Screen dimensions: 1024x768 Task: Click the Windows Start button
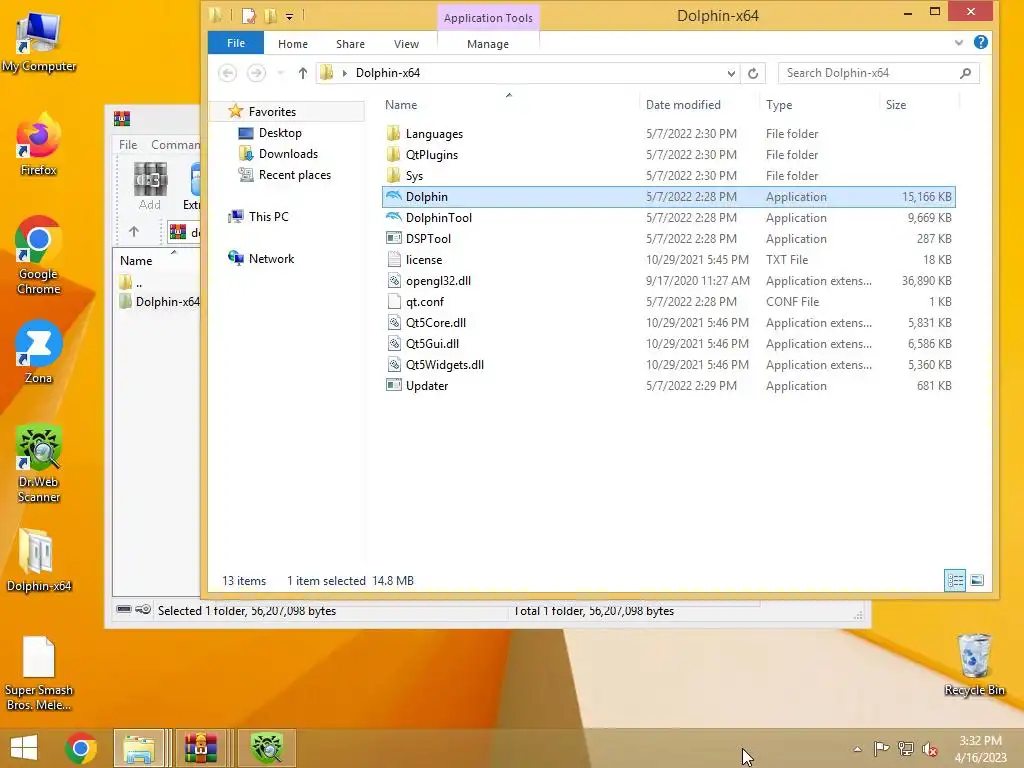coord(24,748)
